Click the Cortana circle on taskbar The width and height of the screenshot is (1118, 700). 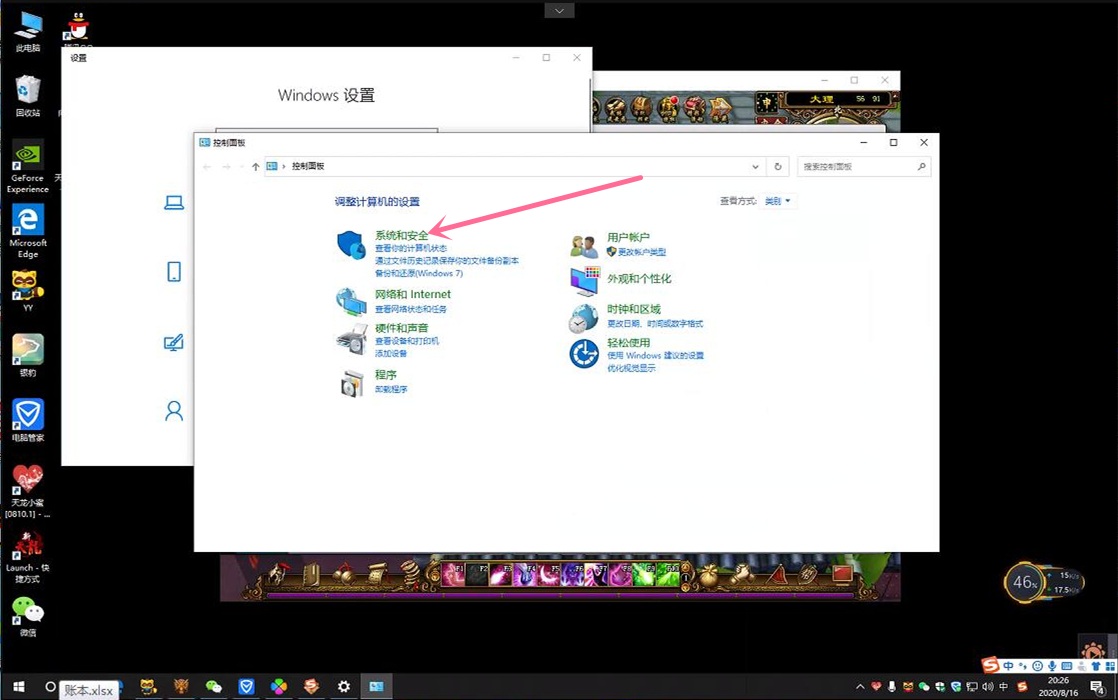(50, 686)
